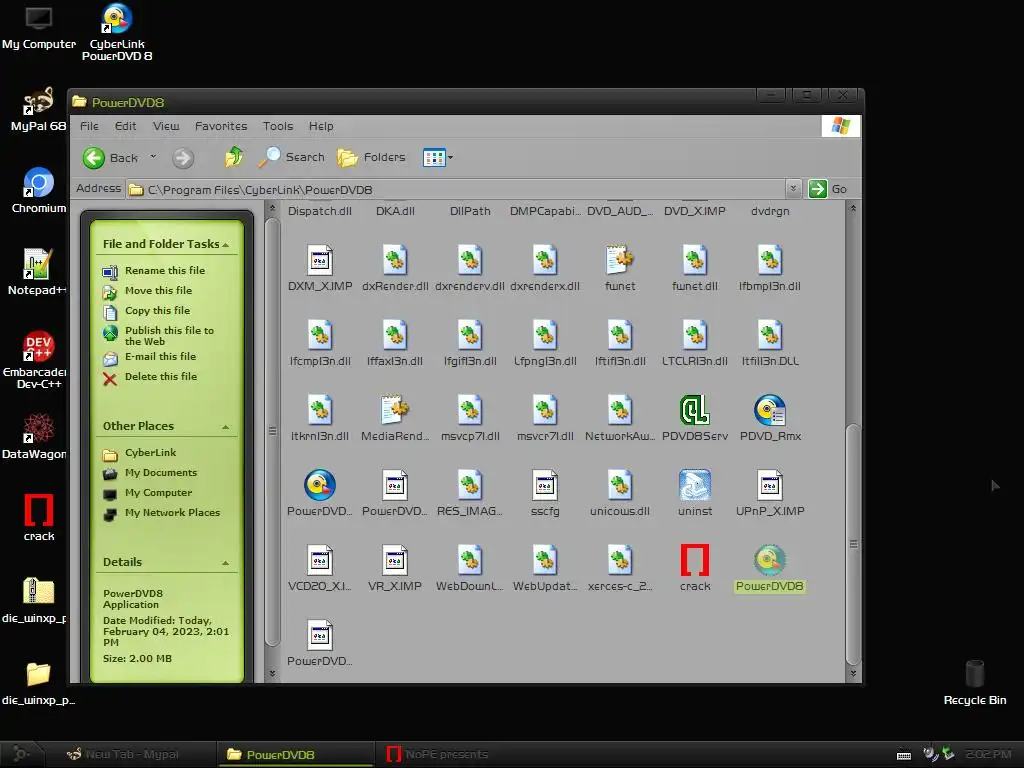
Task: Open the Edit menu
Action: coord(125,126)
